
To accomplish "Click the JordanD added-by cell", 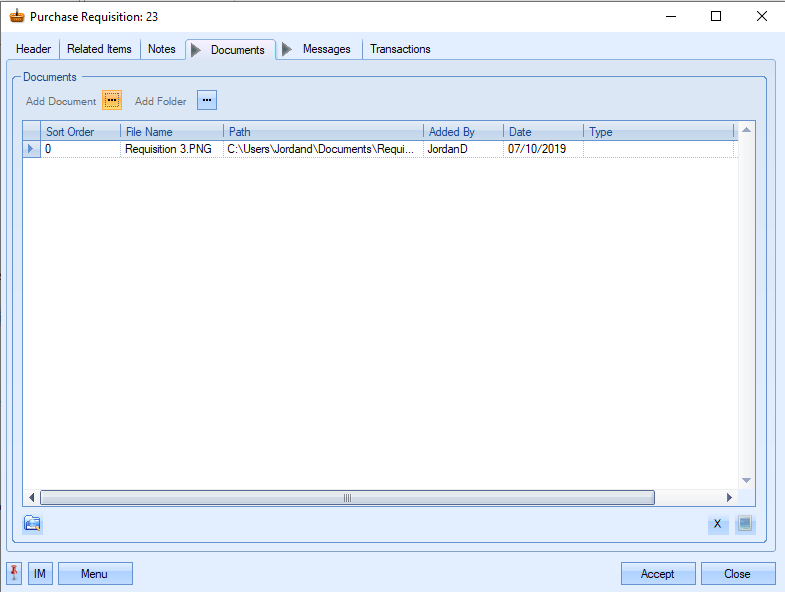I will coord(464,149).
